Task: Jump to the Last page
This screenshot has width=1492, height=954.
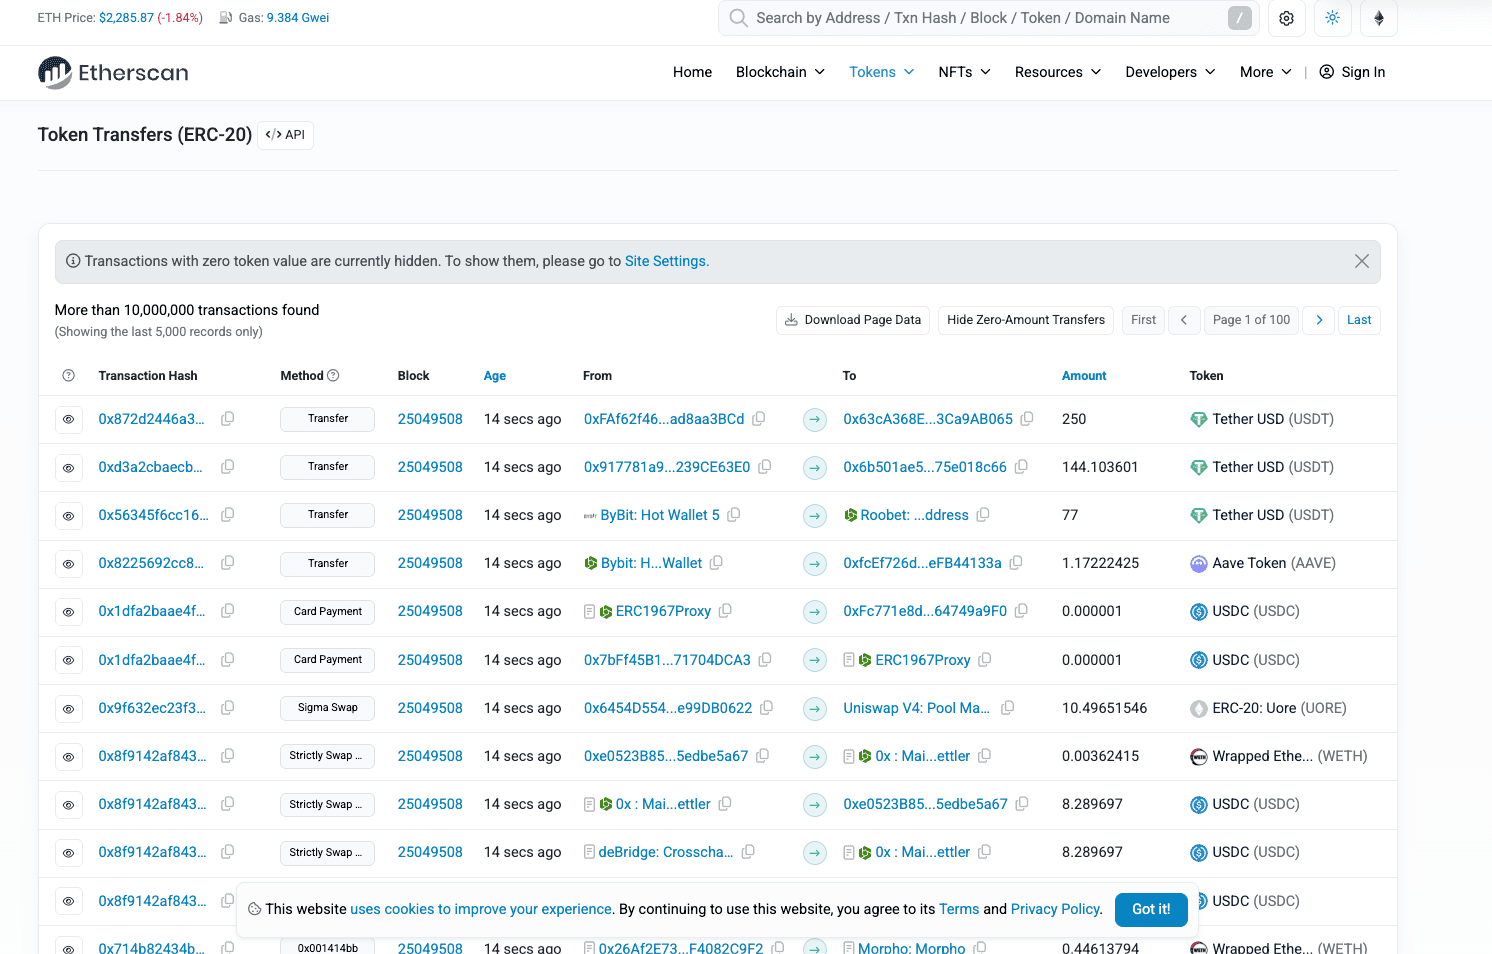Action: coord(1359,320)
